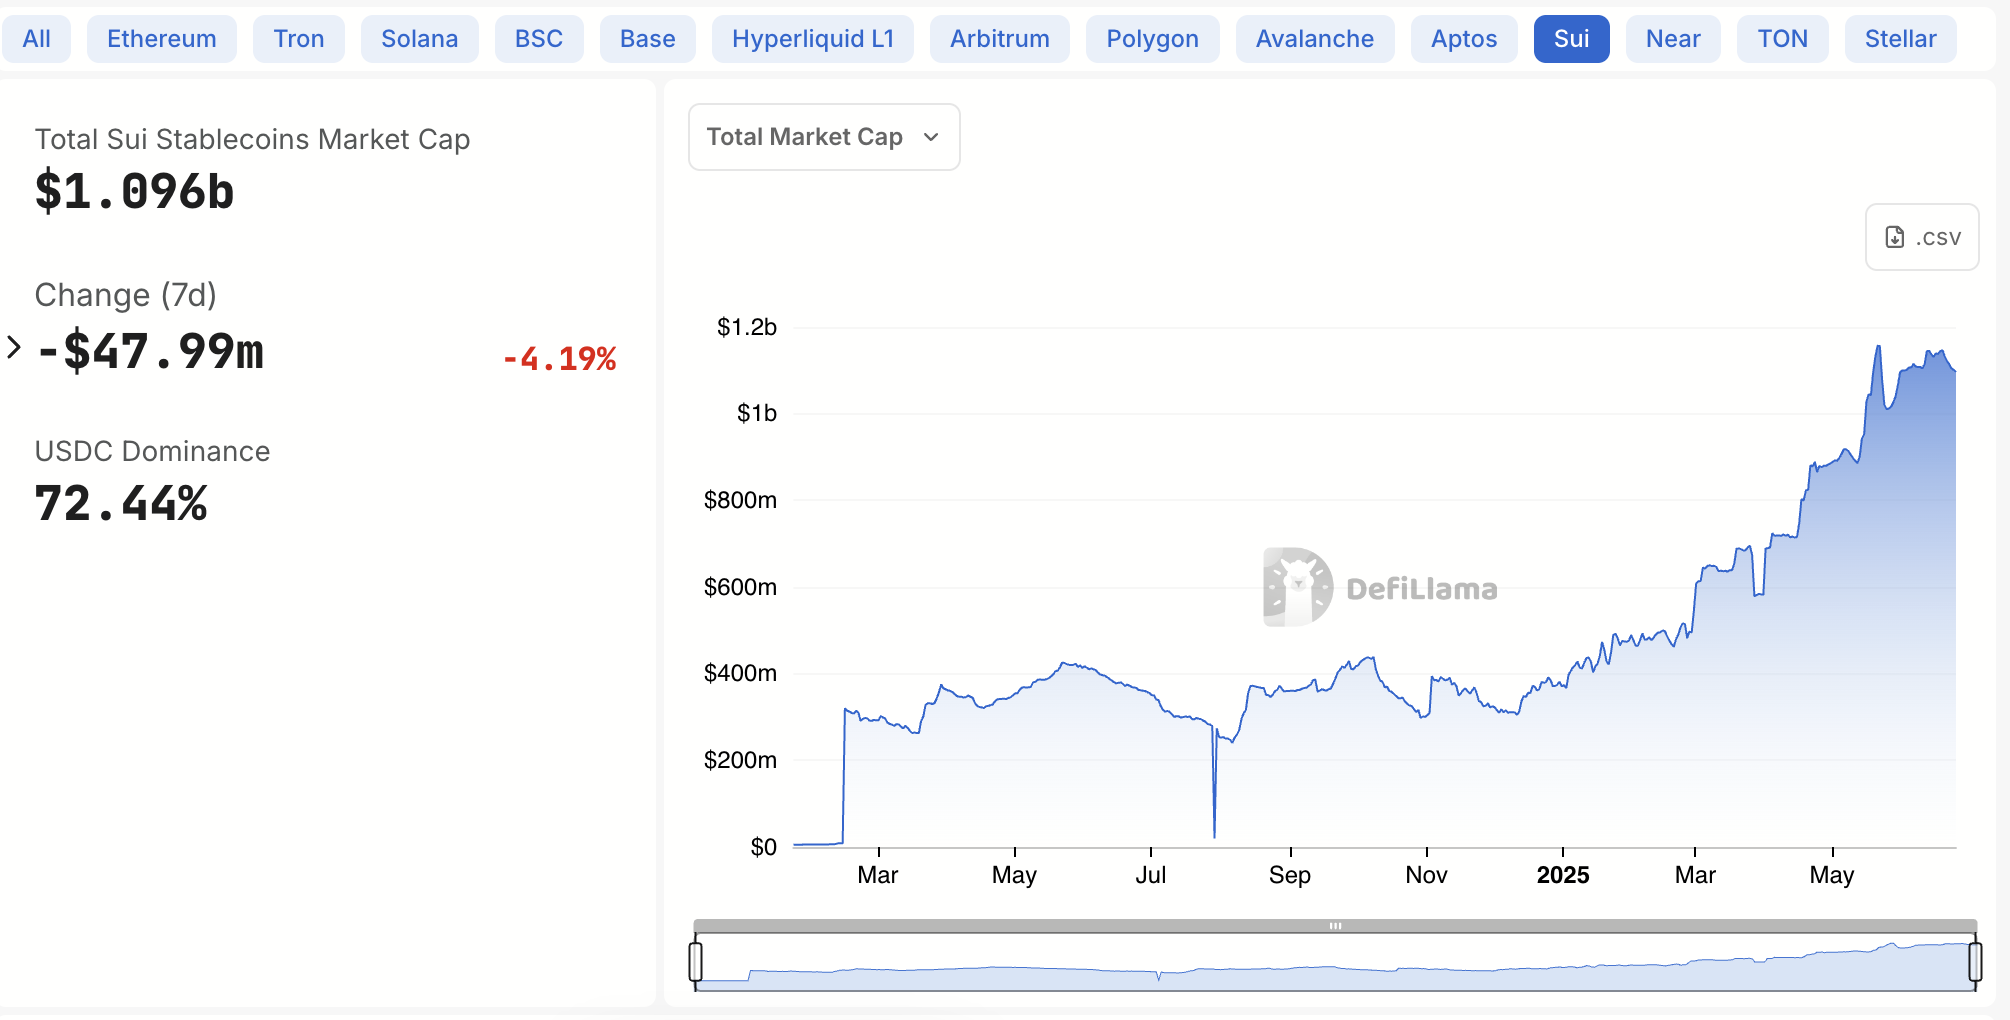2010x1020 pixels.
Task: View Base chain stablecoins
Action: 647,38
